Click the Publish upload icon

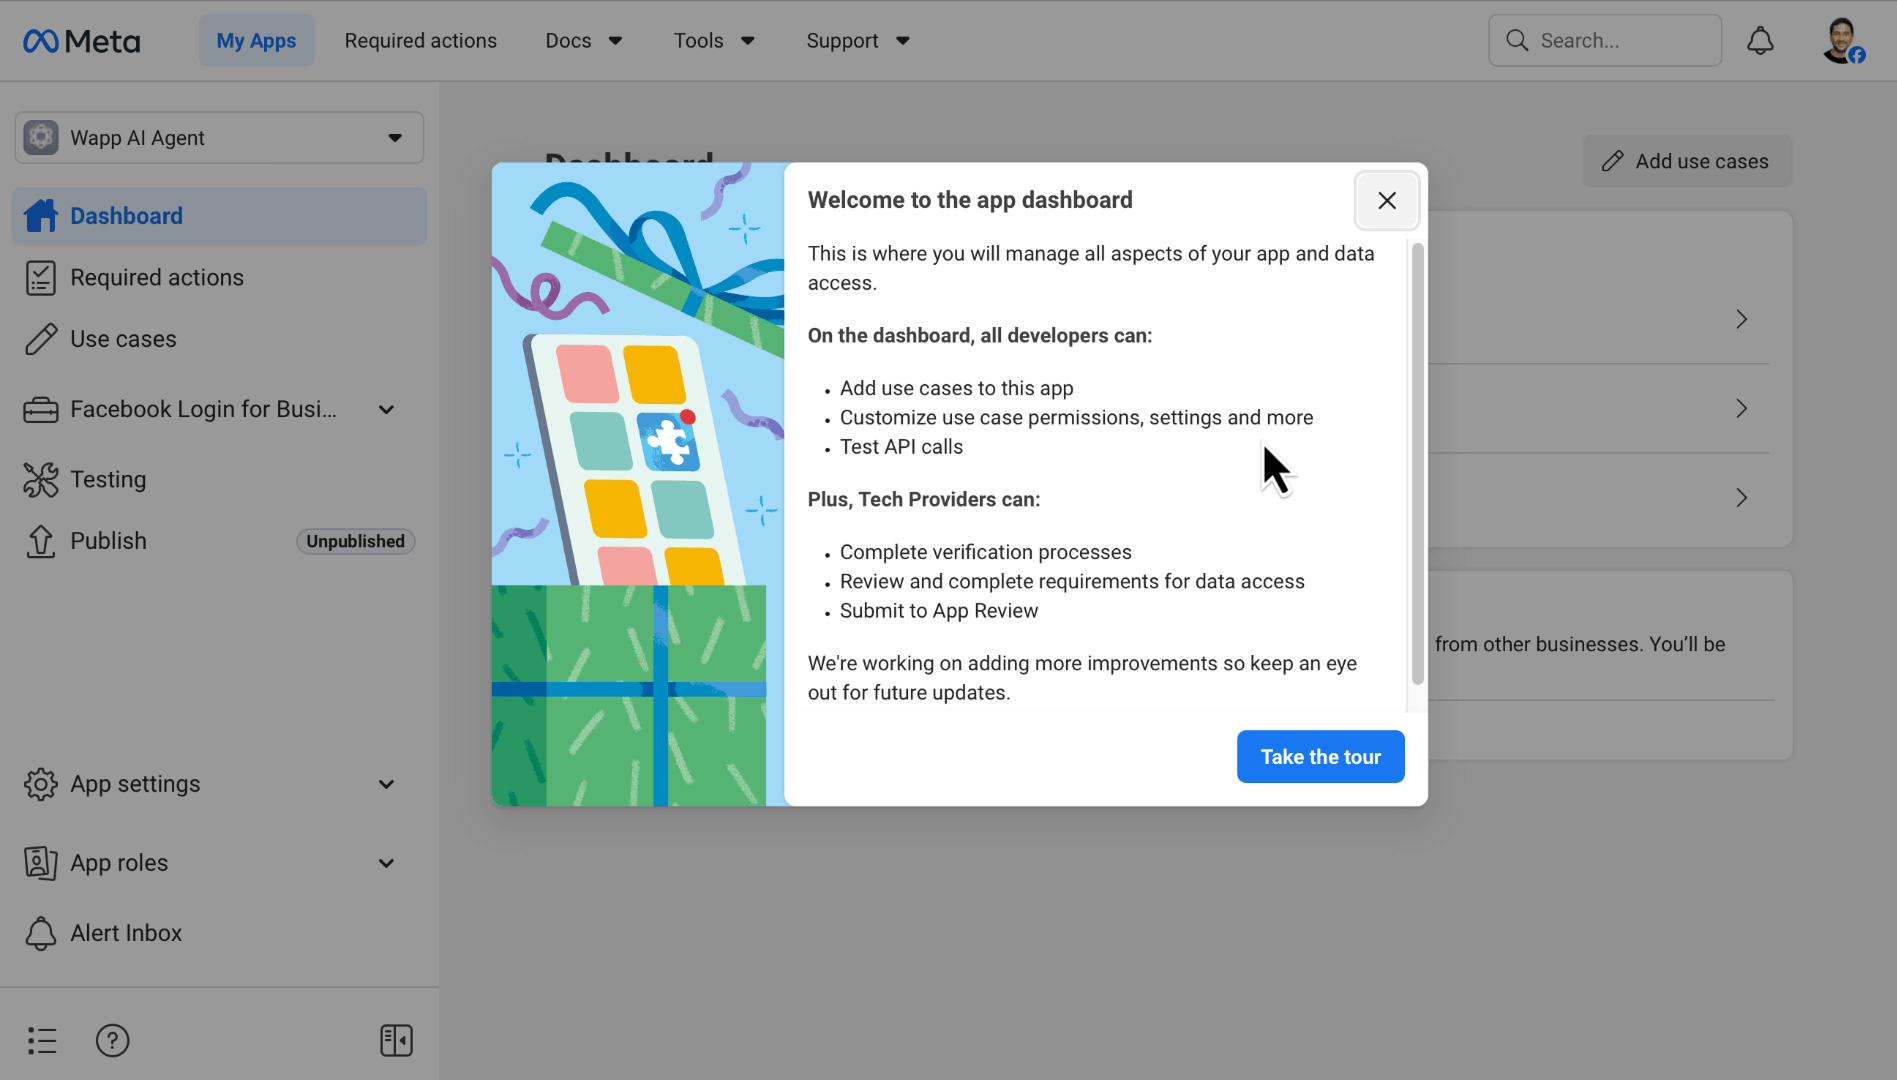pyautogui.click(x=41, y=541)
